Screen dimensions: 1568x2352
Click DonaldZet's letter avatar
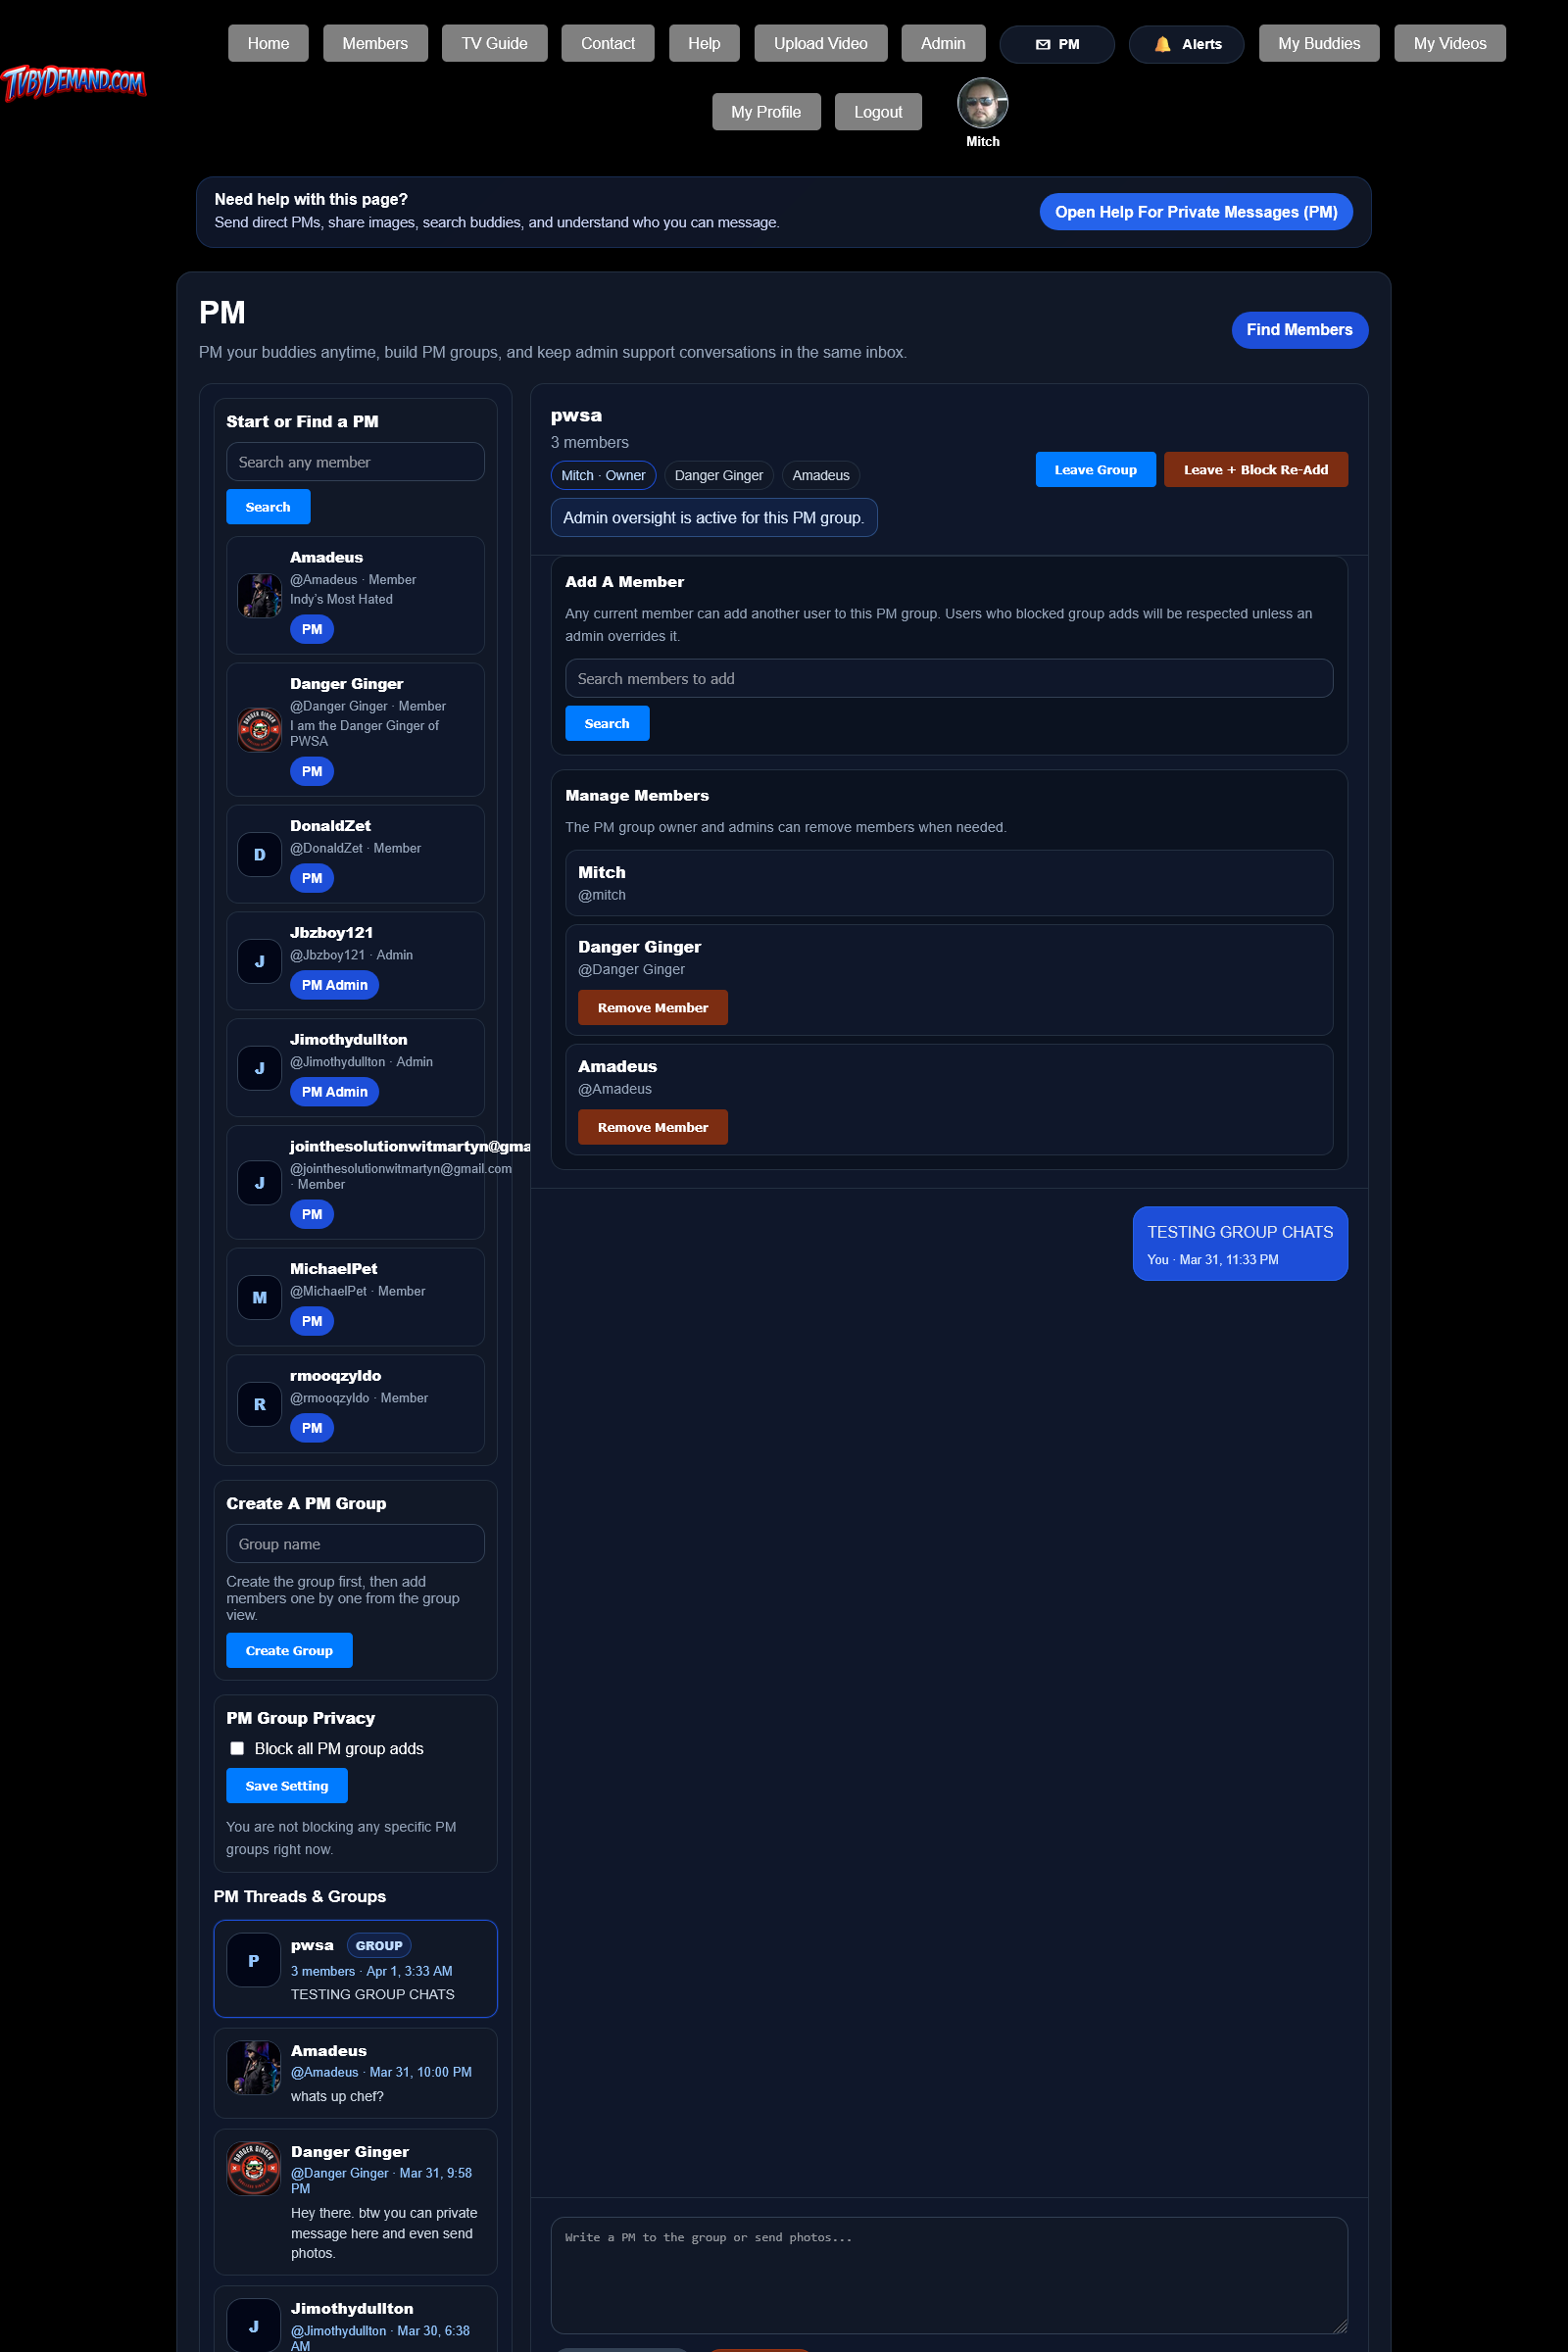(x=258, y=853)
